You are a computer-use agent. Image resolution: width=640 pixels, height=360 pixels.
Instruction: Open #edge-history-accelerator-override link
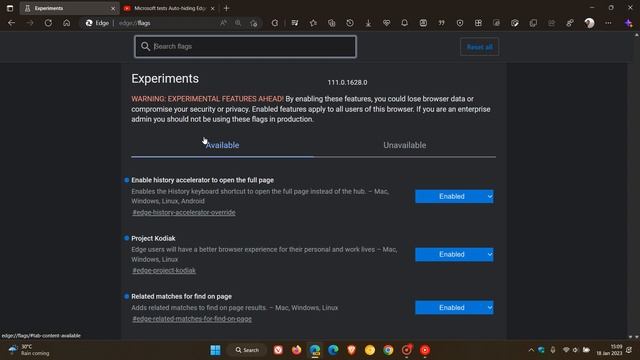(184, 212)
